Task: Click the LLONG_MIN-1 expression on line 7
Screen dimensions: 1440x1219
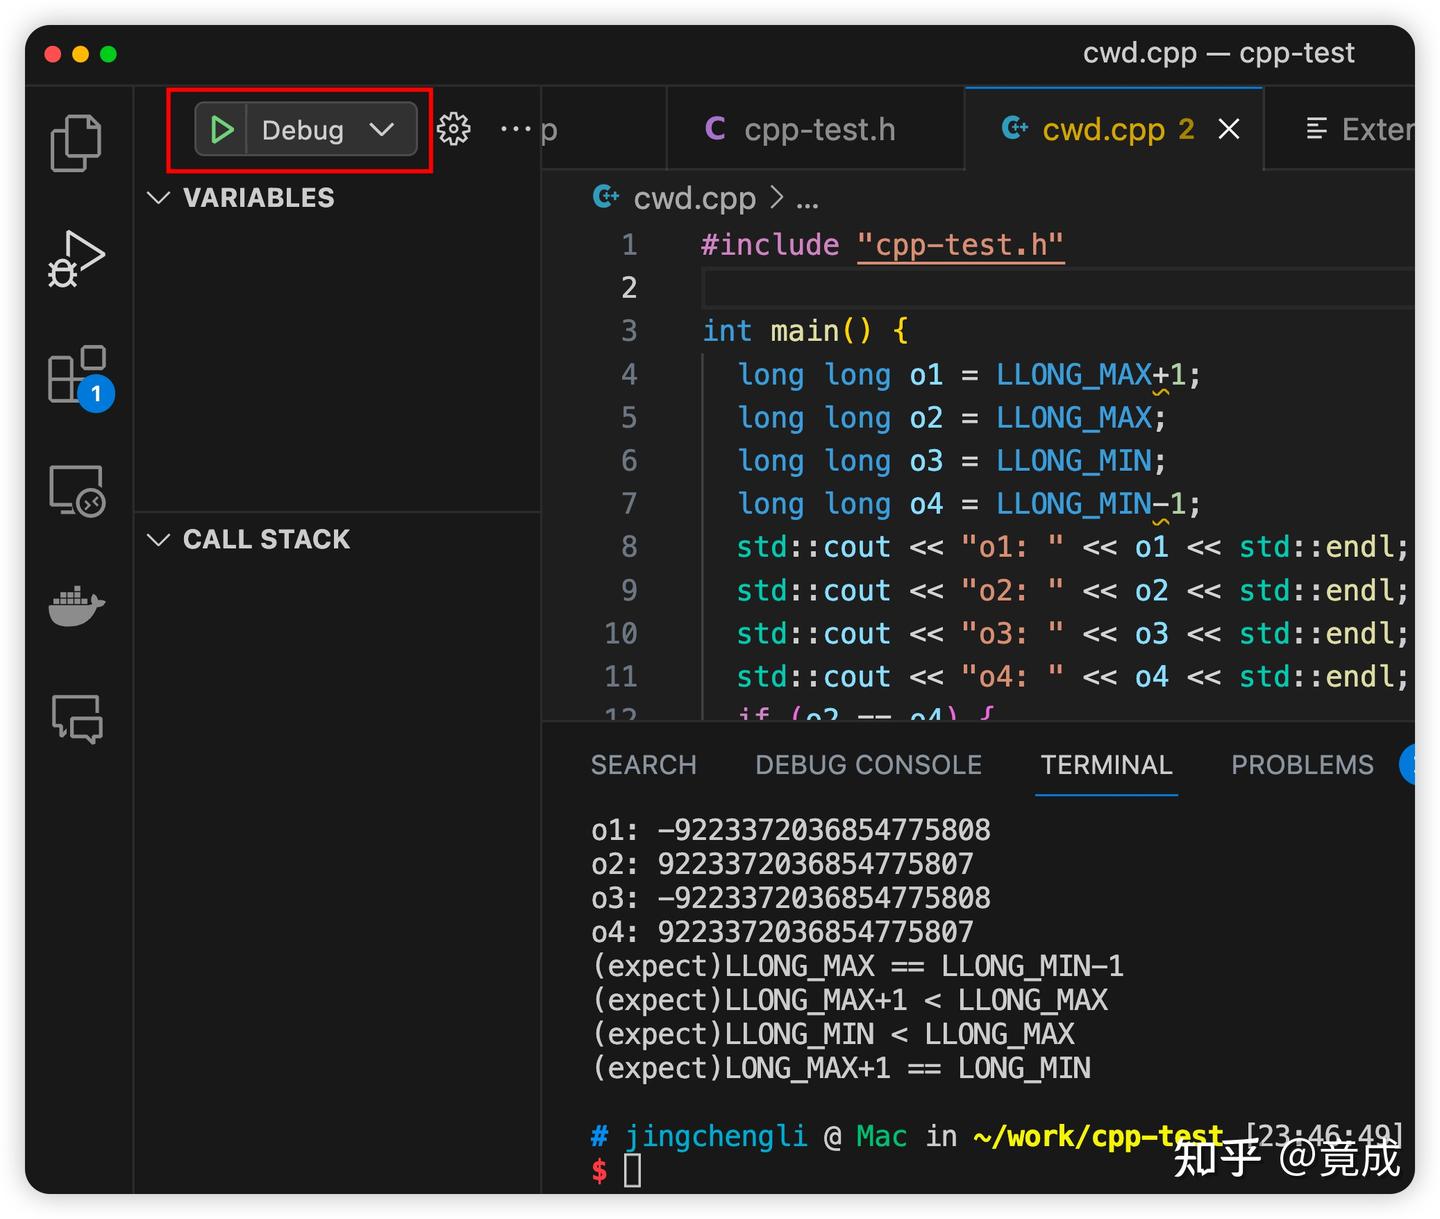Action: coord(1090,504)
